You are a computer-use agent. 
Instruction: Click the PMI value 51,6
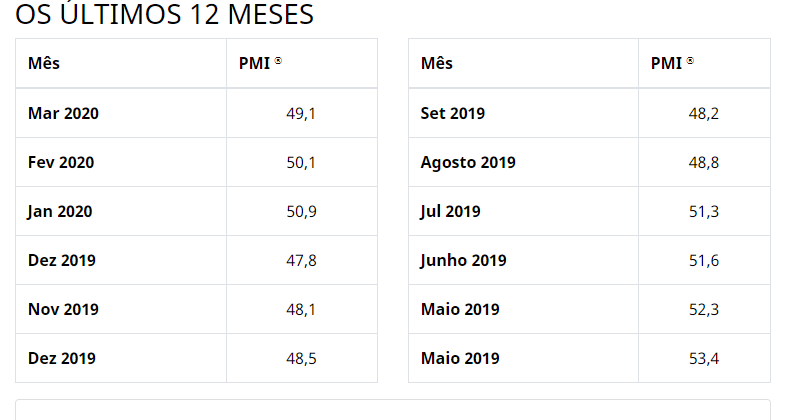click(x=704, y=260)
